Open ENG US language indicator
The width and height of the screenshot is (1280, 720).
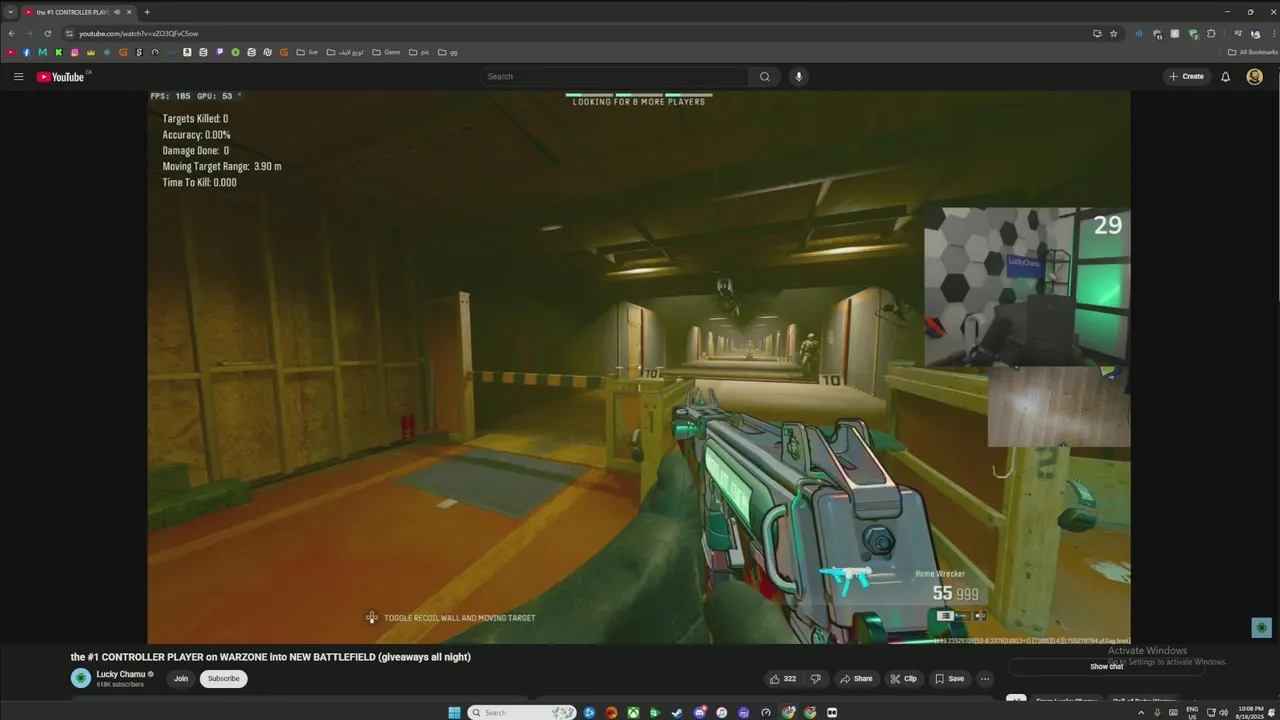pyautogui.click(x=1192, y=712)
